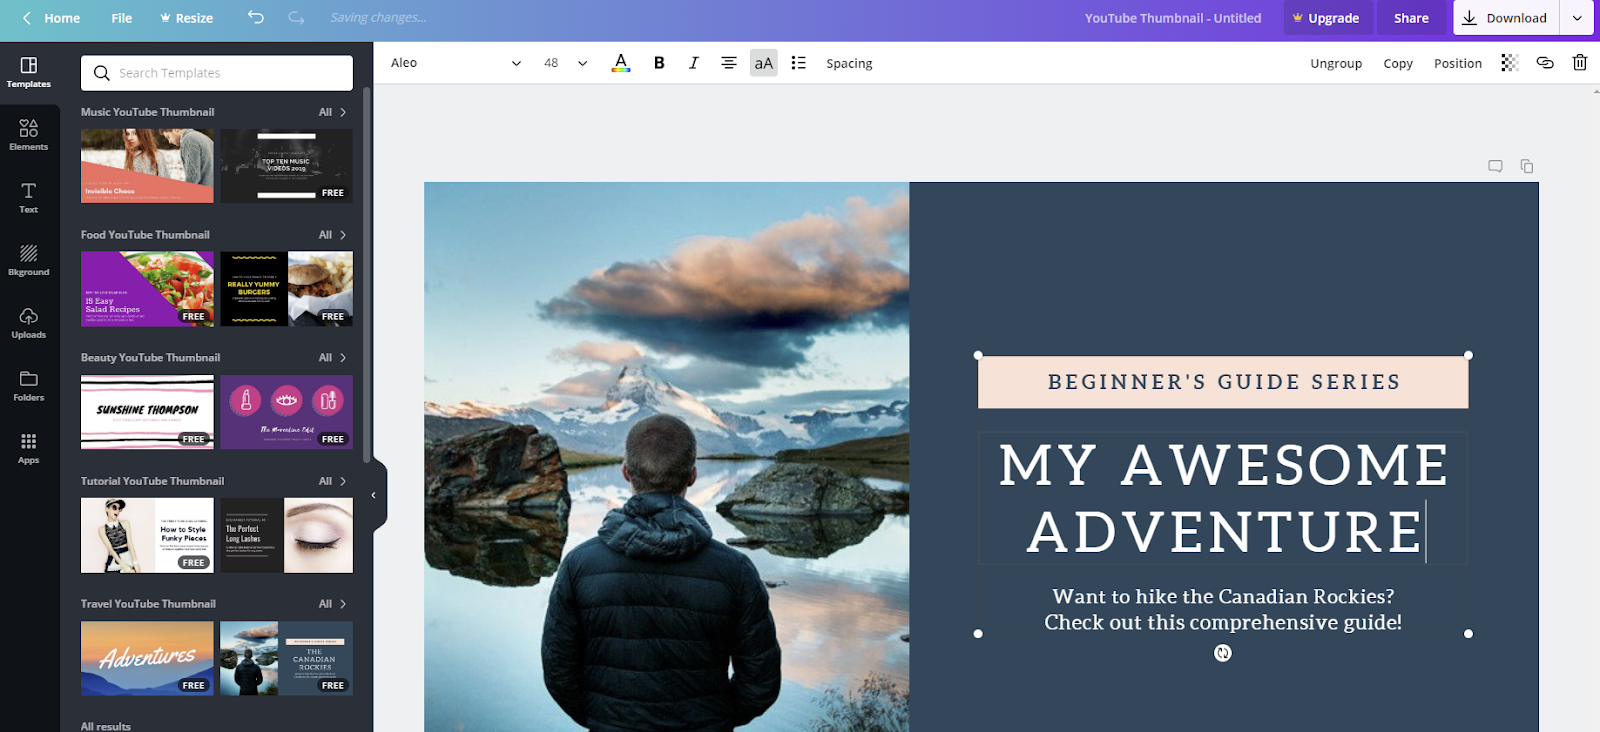This screenshot has width=1600, height=732.
Task: Change text alignment
Action: (x=729, y=63)
